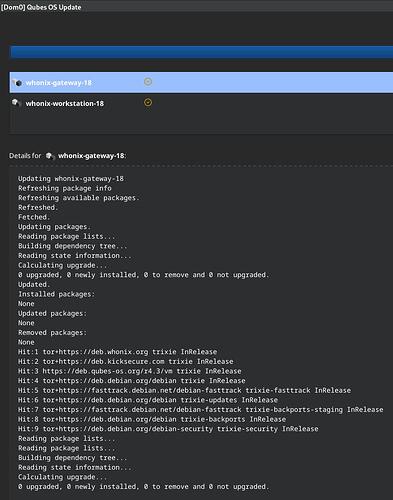Click the status icon for whonix-workstation-18
The width and height of the screenshot is (393, 500).
[148, 102]
